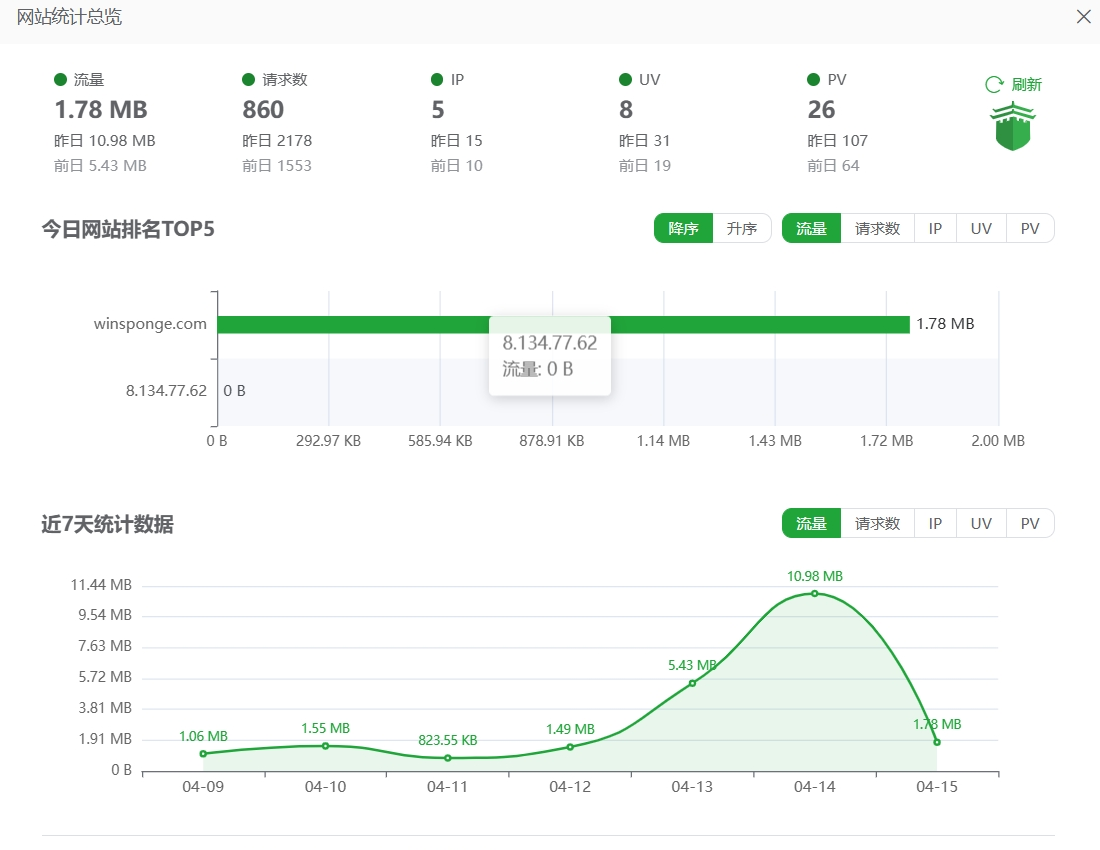Switch TOP5 ranking to 请求数 tab
The height and width of the screenshot is (850, 1100).
tap(877, 228)
